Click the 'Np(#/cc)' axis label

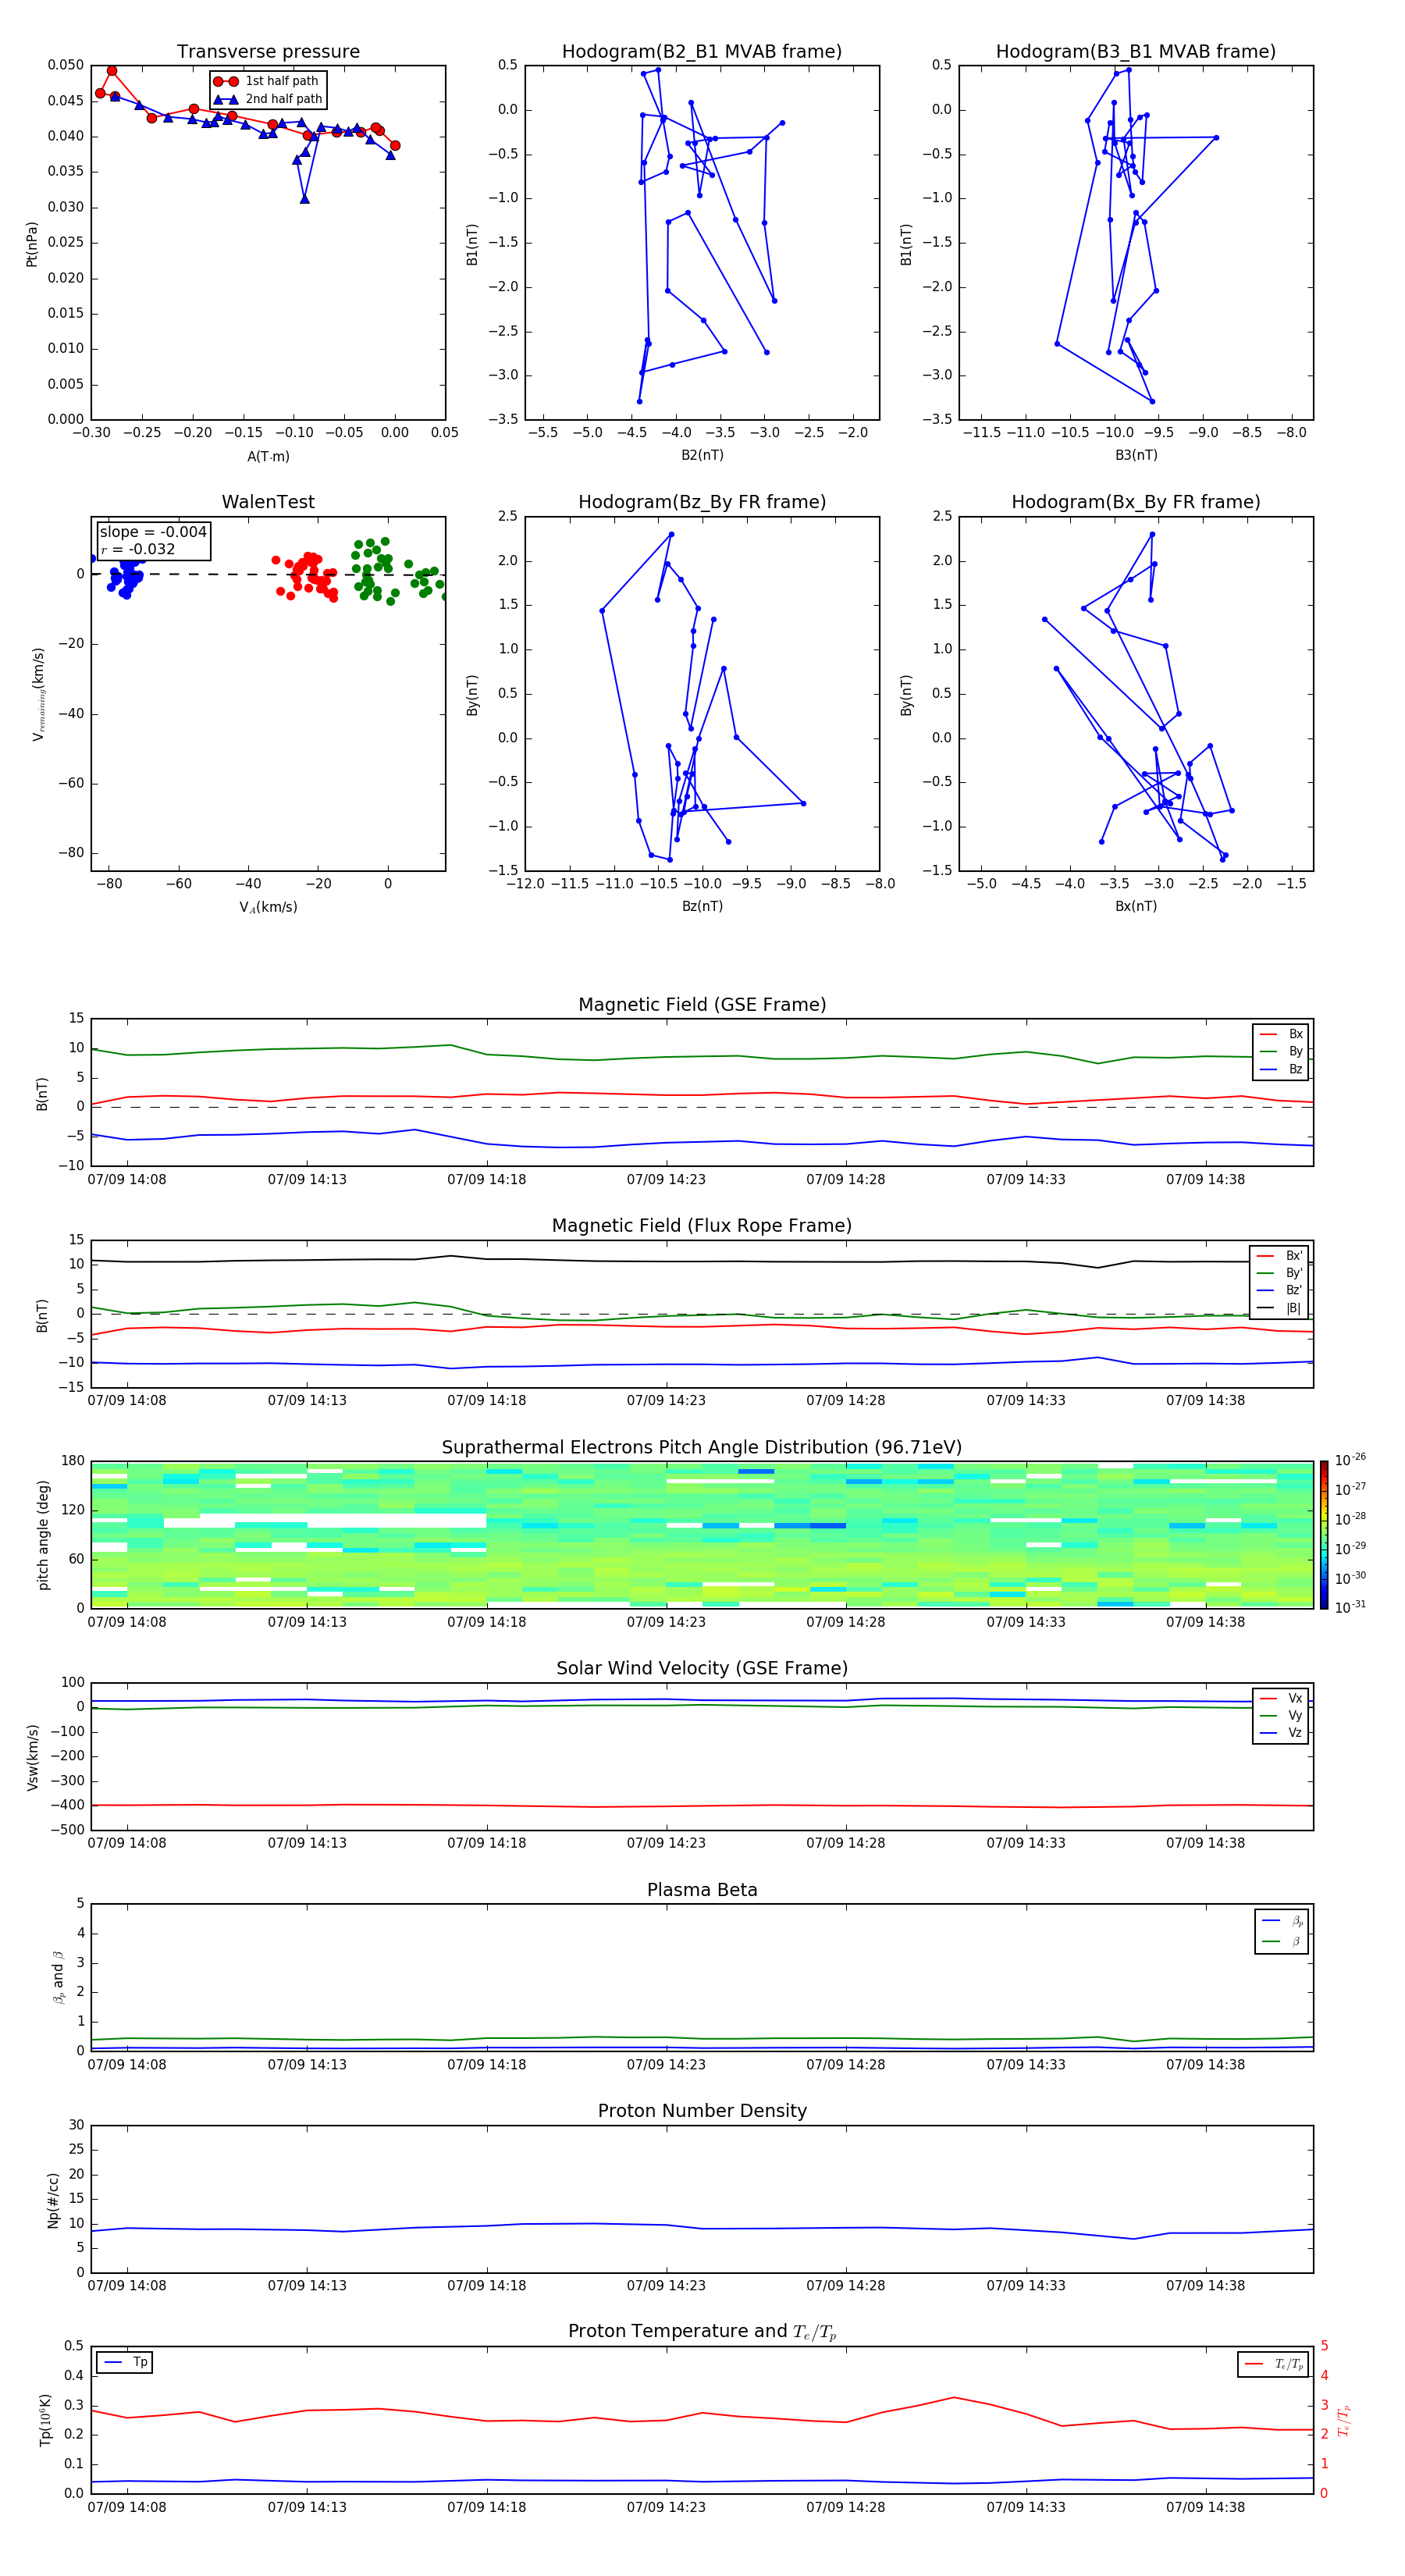point(54,2200)
